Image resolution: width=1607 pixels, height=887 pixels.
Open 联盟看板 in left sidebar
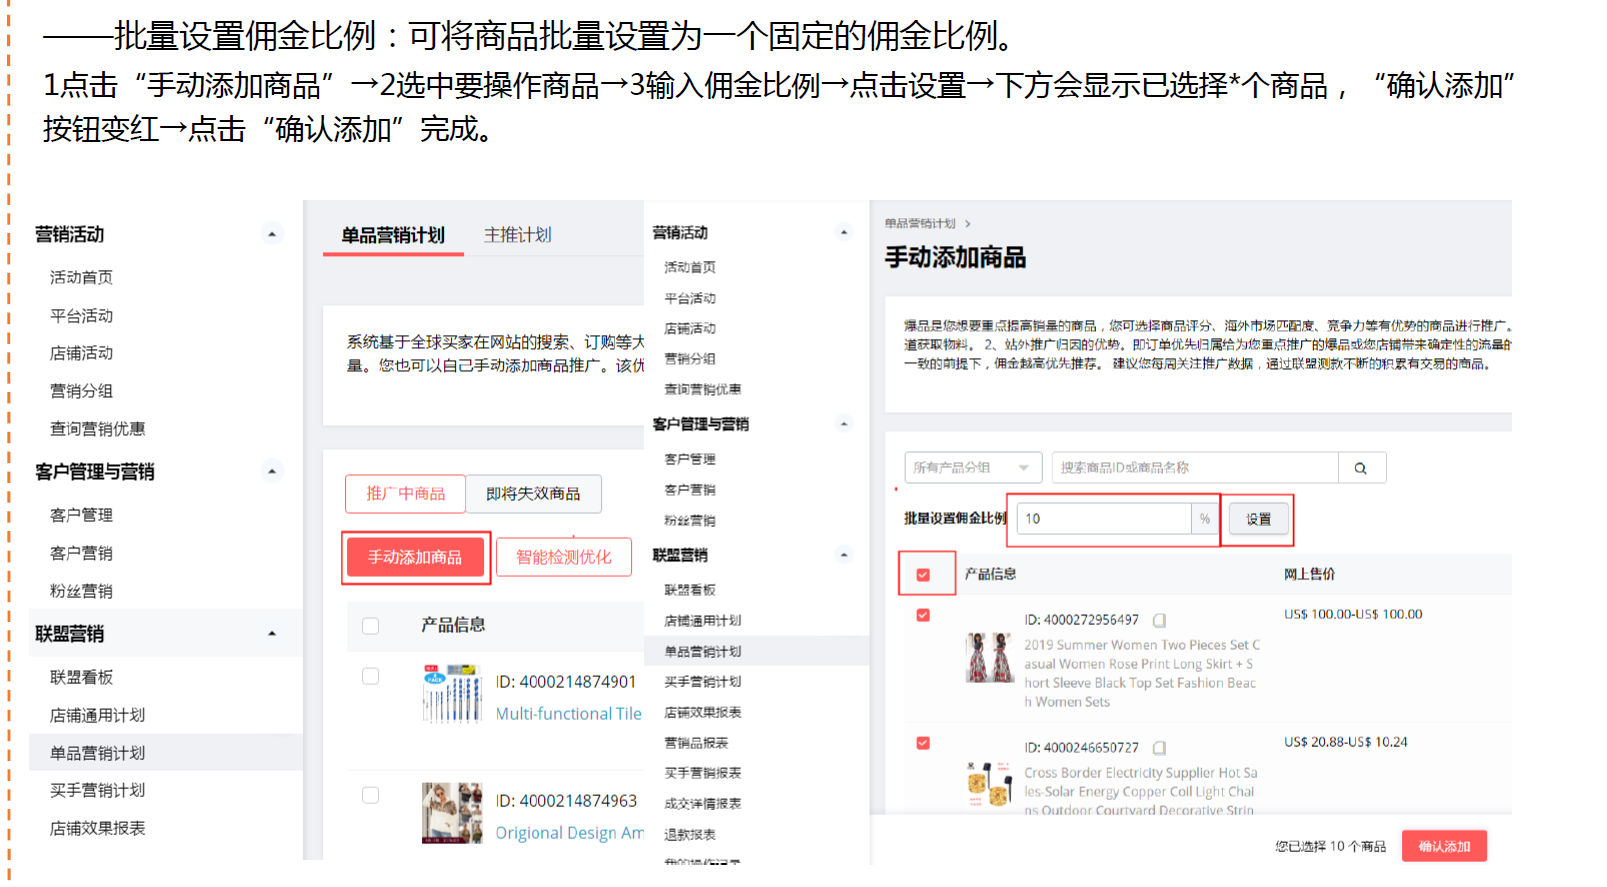click(82, 677)
